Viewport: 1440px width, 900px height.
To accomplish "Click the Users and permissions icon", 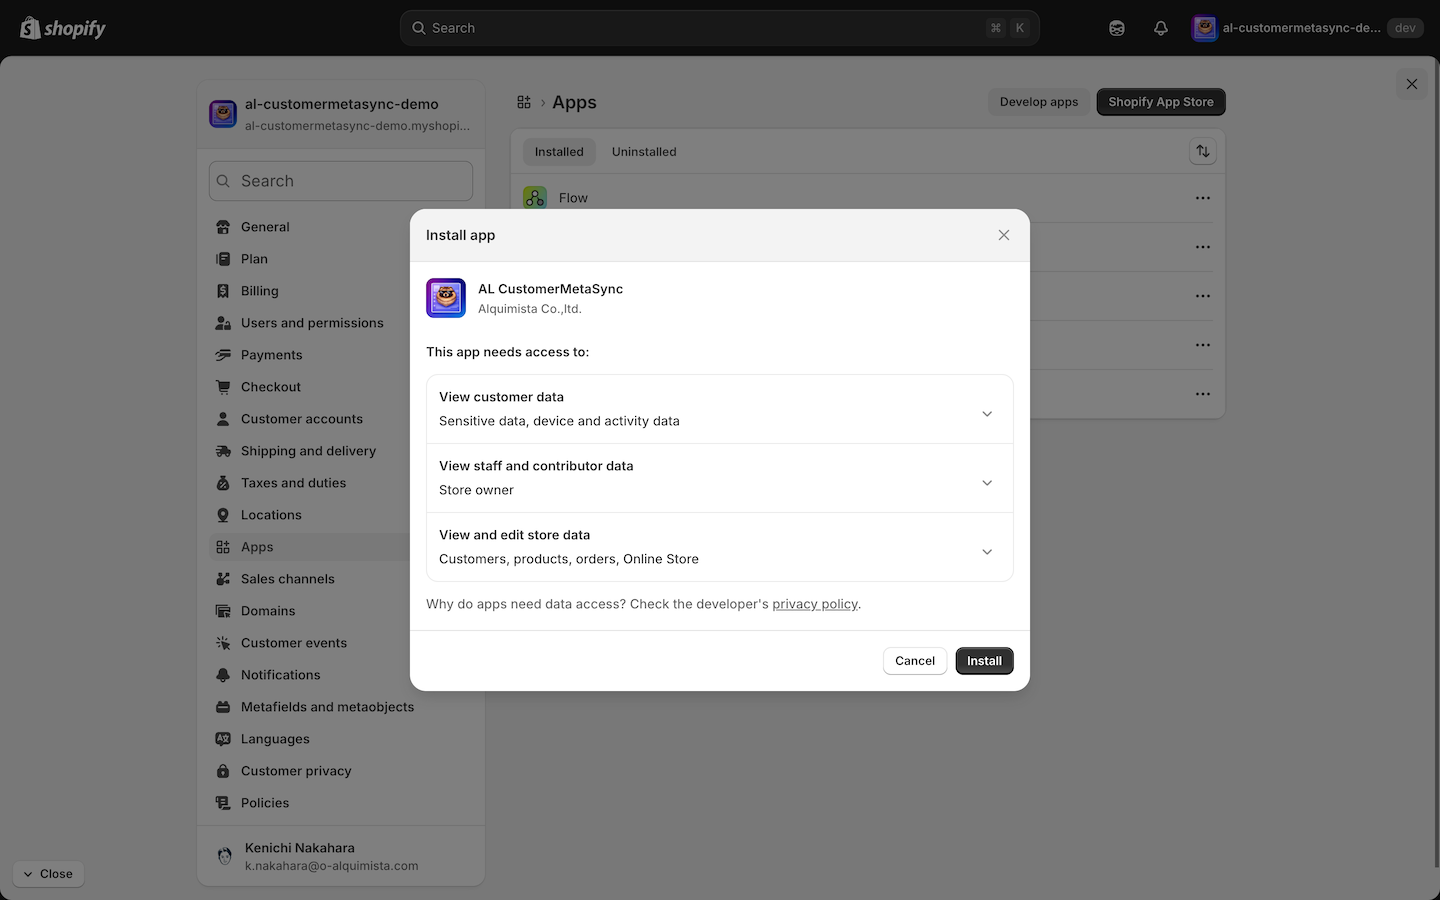I will pyautogui.click(x=223, y=323).
